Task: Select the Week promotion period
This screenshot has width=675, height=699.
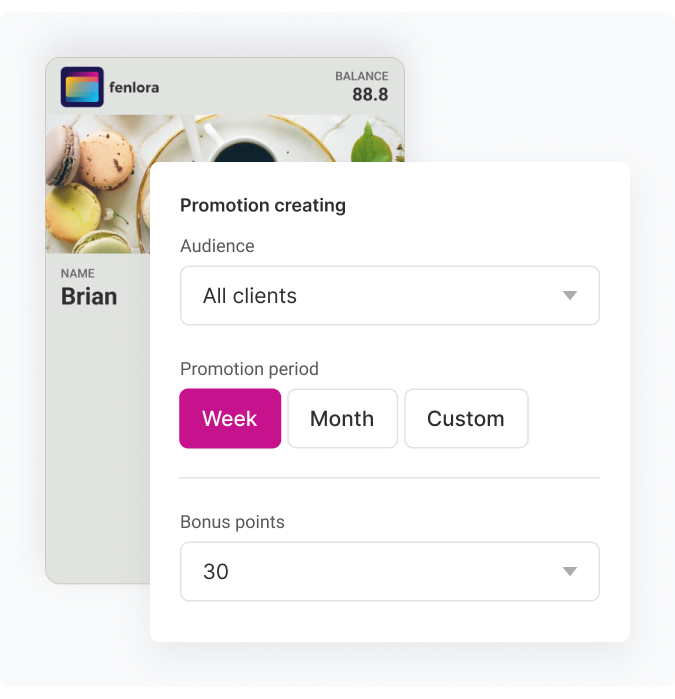Action: (230, 418)
